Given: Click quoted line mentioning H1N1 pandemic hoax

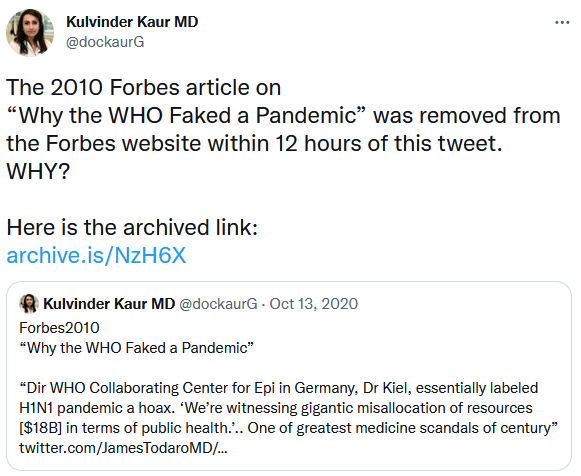Looking at the screenshot, I should [276, 408].
